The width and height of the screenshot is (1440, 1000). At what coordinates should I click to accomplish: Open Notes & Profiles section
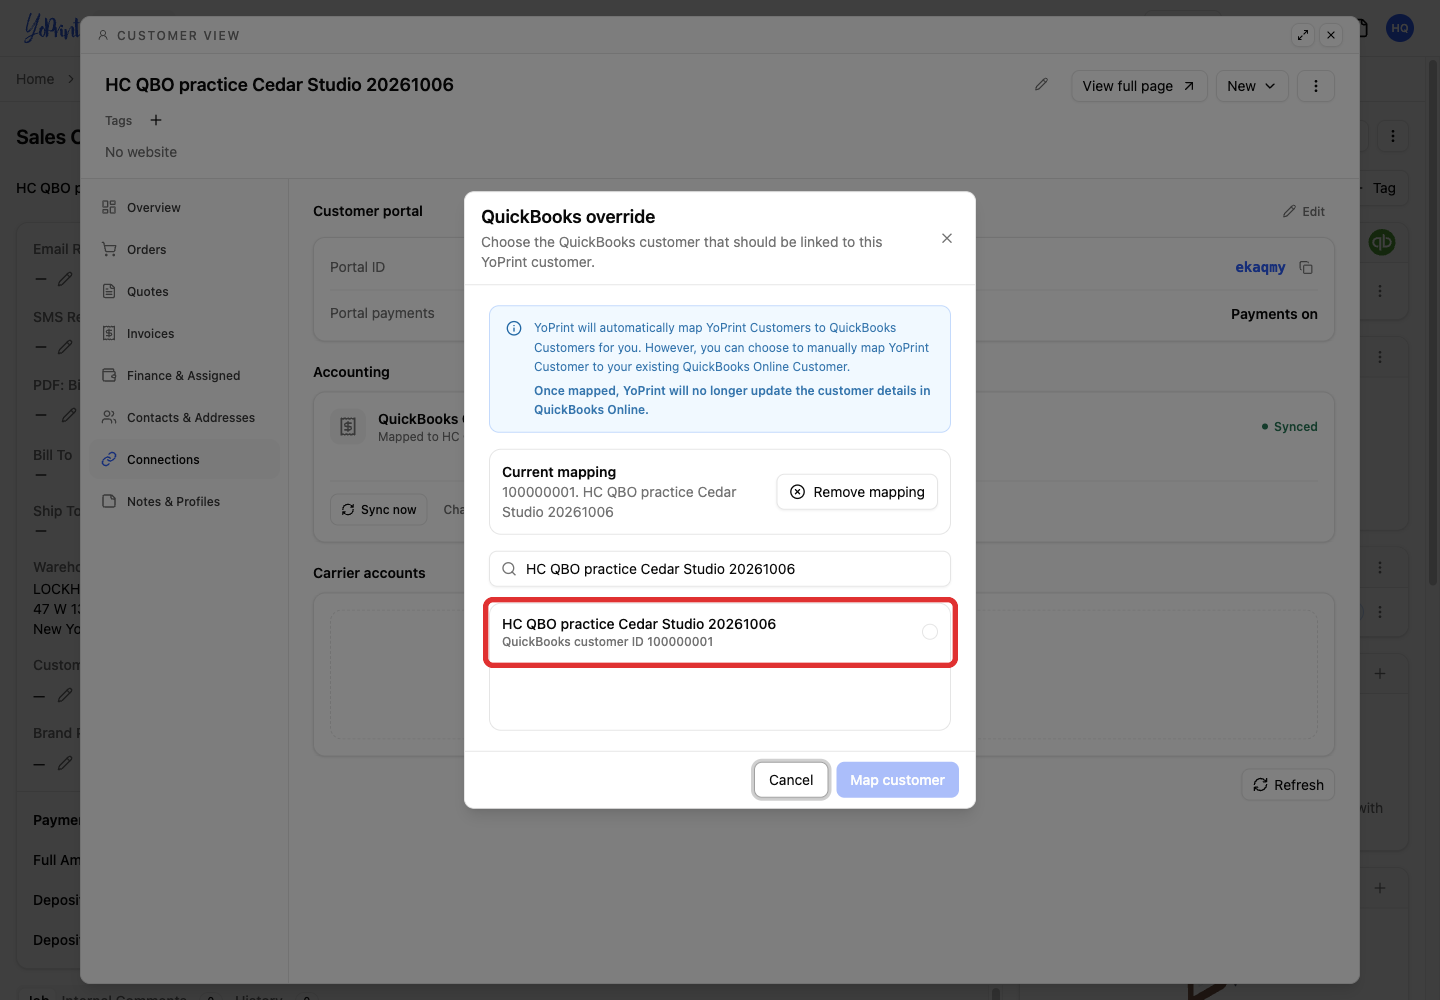184,502
